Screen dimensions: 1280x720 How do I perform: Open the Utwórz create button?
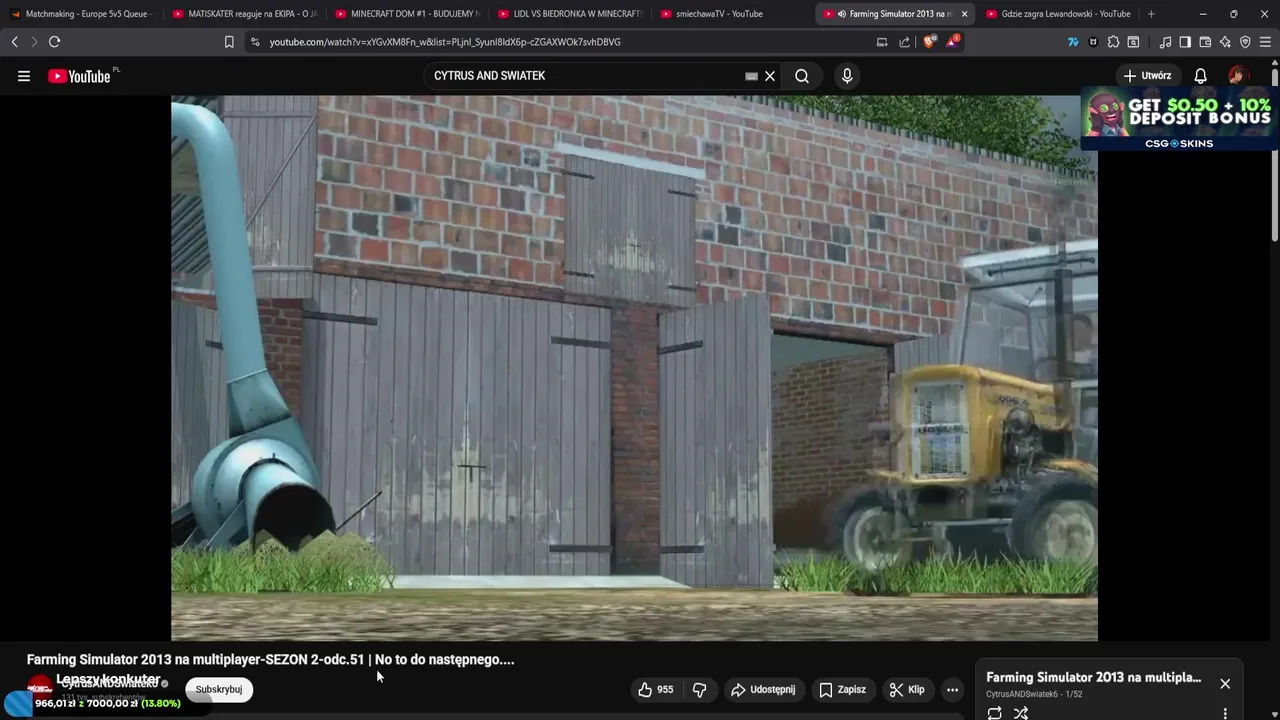tap(1147, 76)
